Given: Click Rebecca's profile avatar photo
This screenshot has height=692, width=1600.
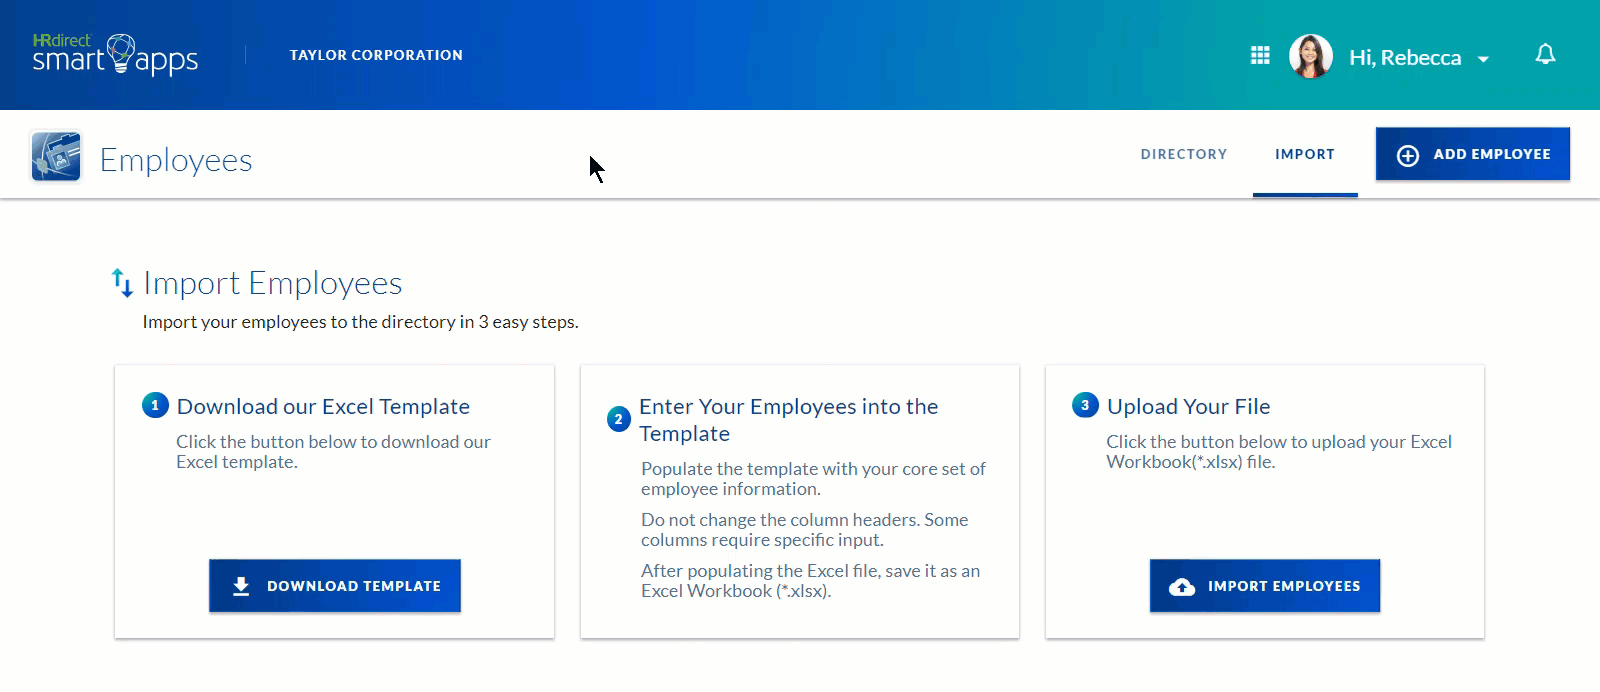Looking at the screenshot, I should pos(1311,56).
